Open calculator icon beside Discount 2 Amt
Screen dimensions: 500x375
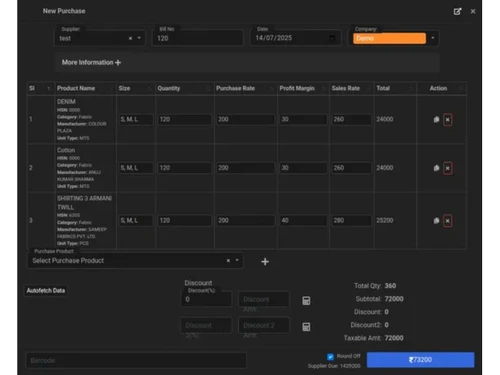pos(306,327)
